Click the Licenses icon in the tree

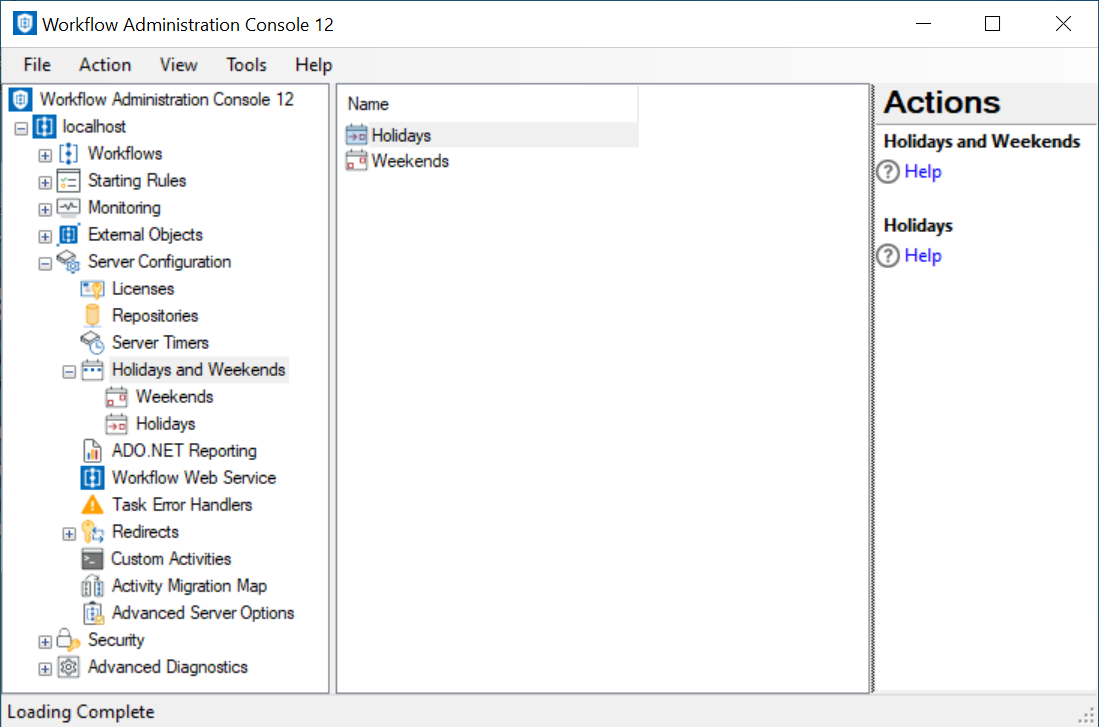(93, 289)
